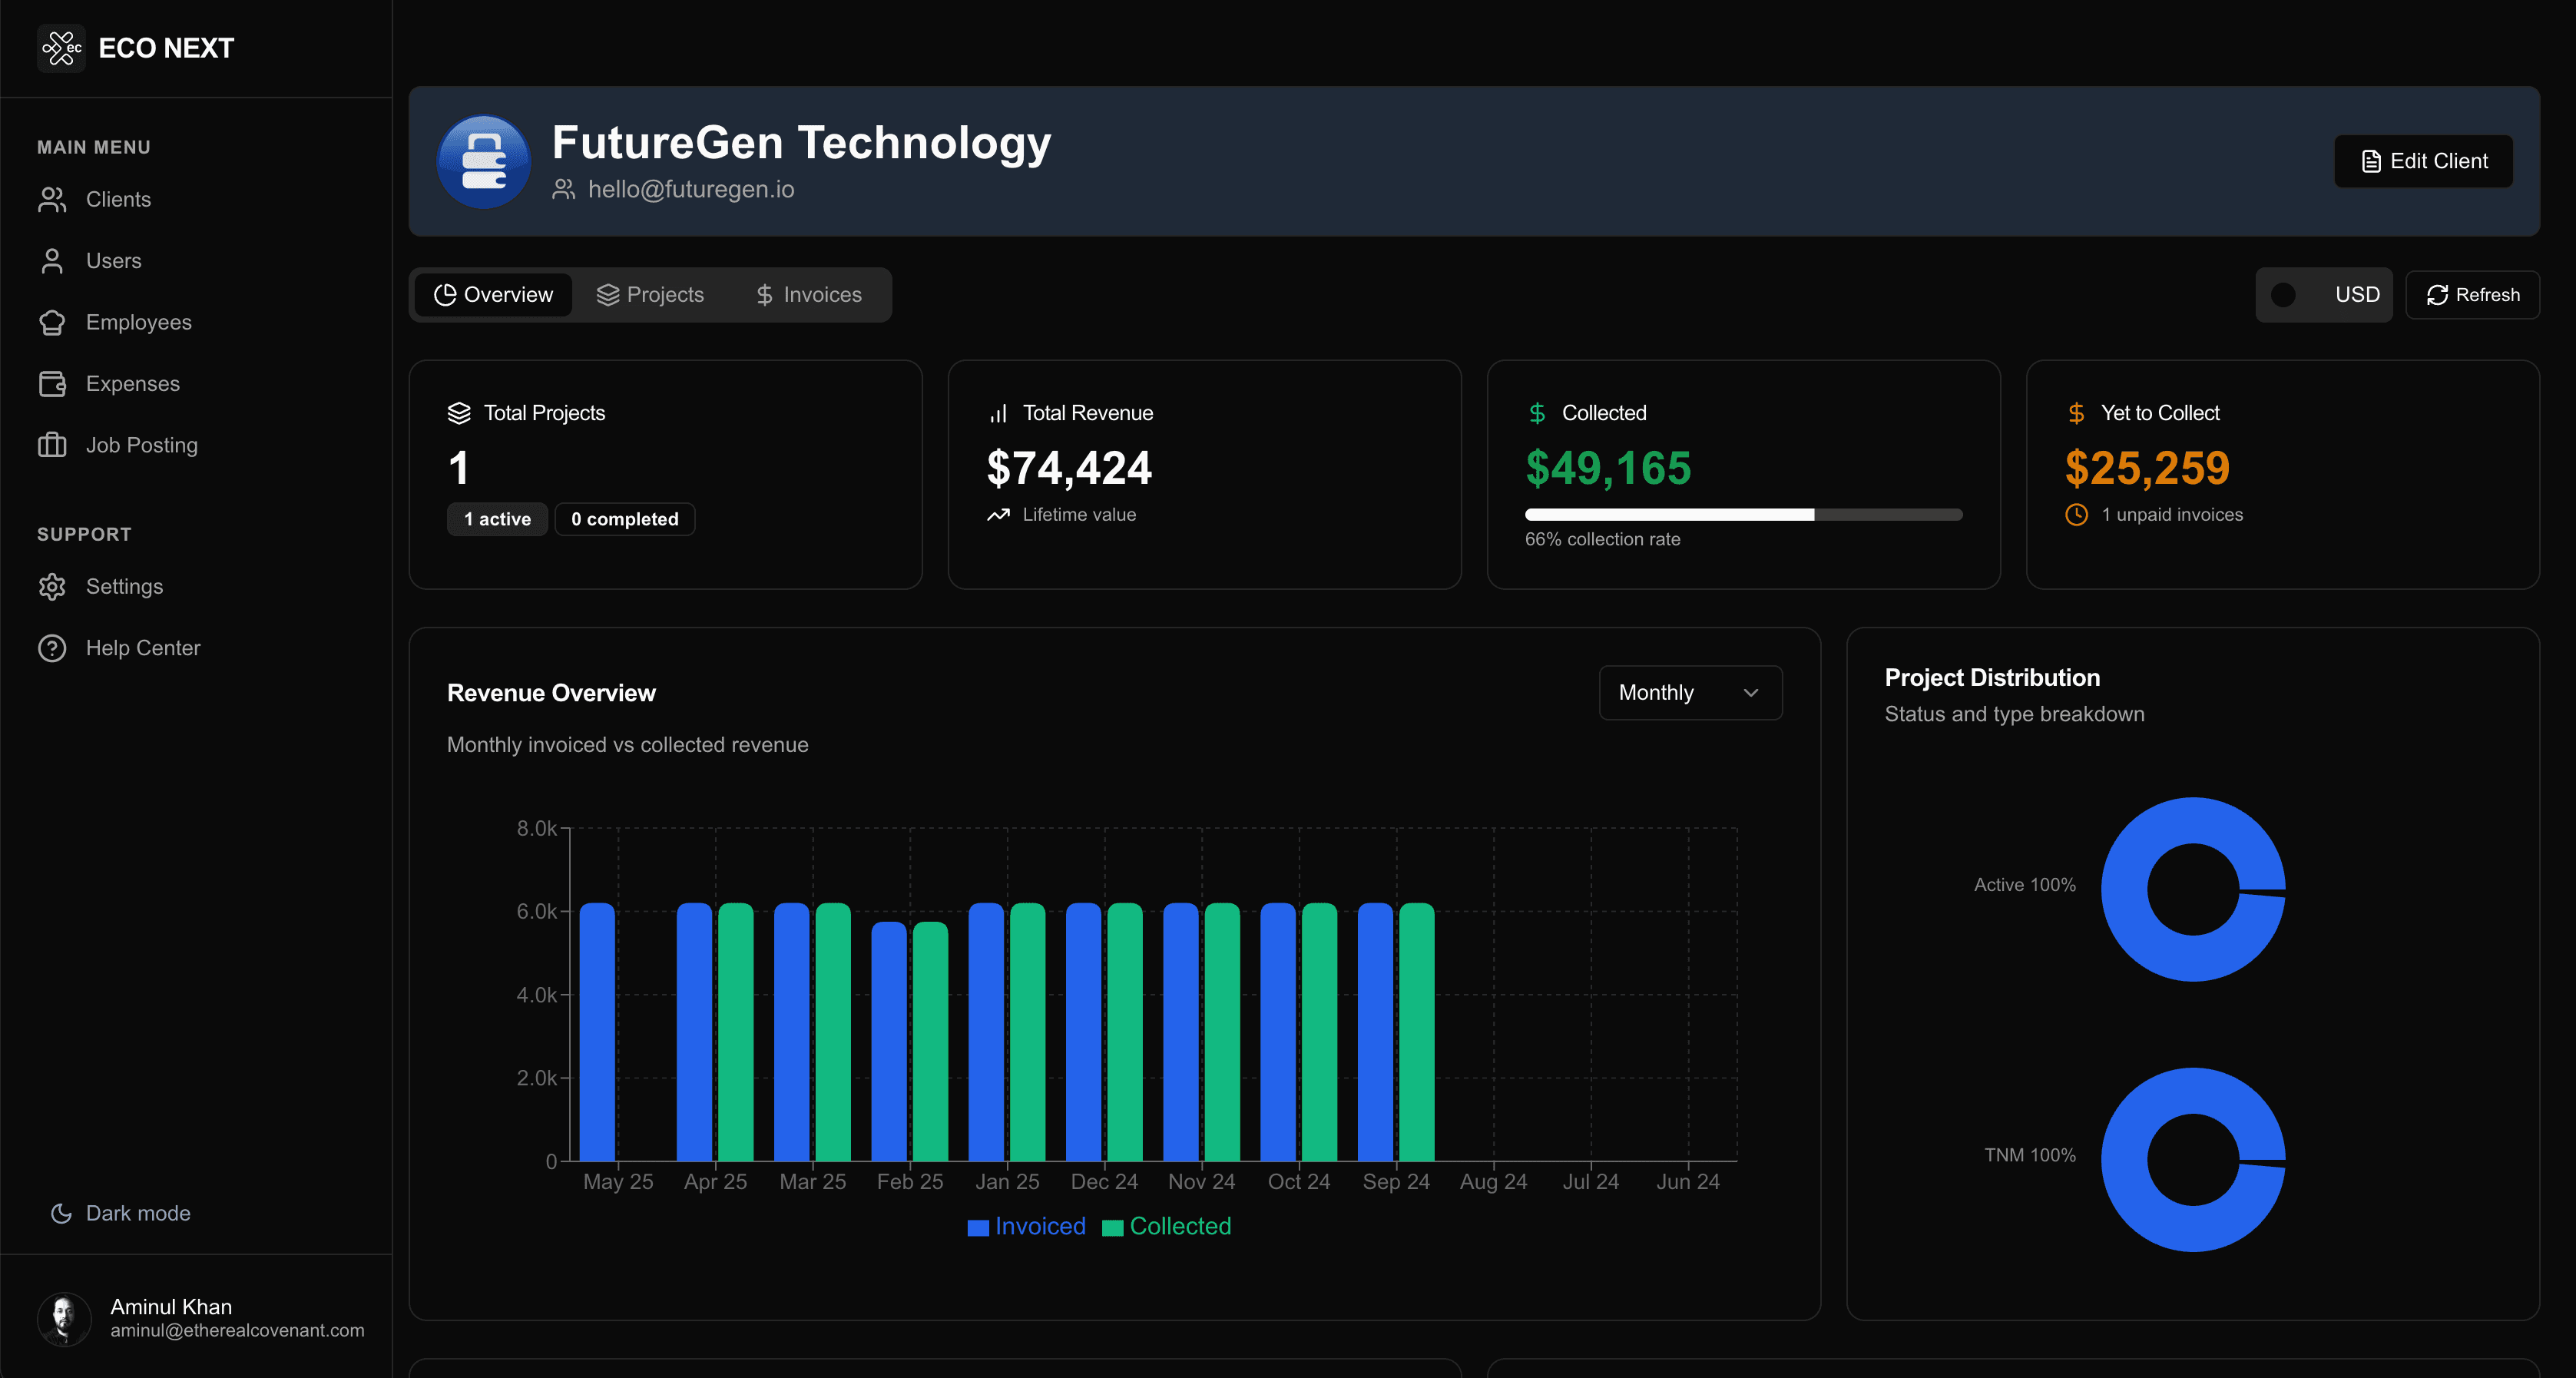Click the Invoices dollar icon
This screenshot has width=2576, height=1378.
tap(765, 295)
